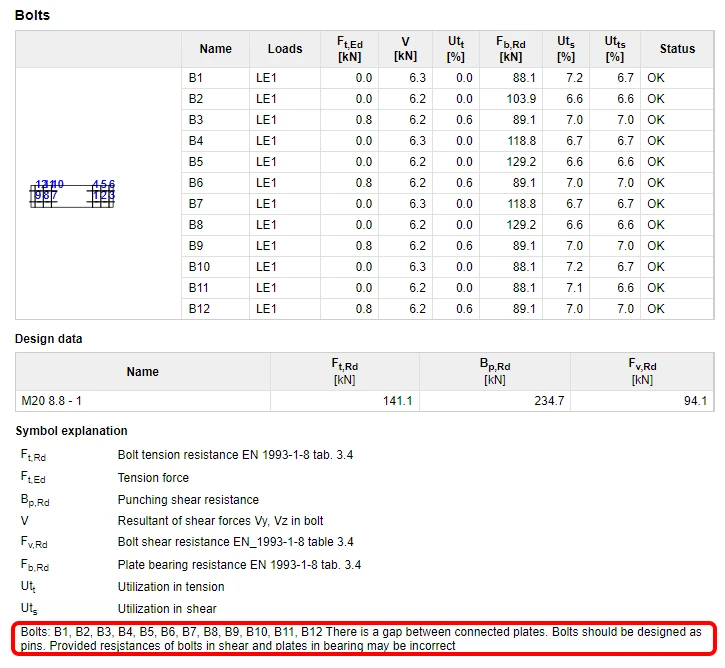Select the B10 bolt name cell
Screen dimensions: 725x668
[x=215, y=267]
